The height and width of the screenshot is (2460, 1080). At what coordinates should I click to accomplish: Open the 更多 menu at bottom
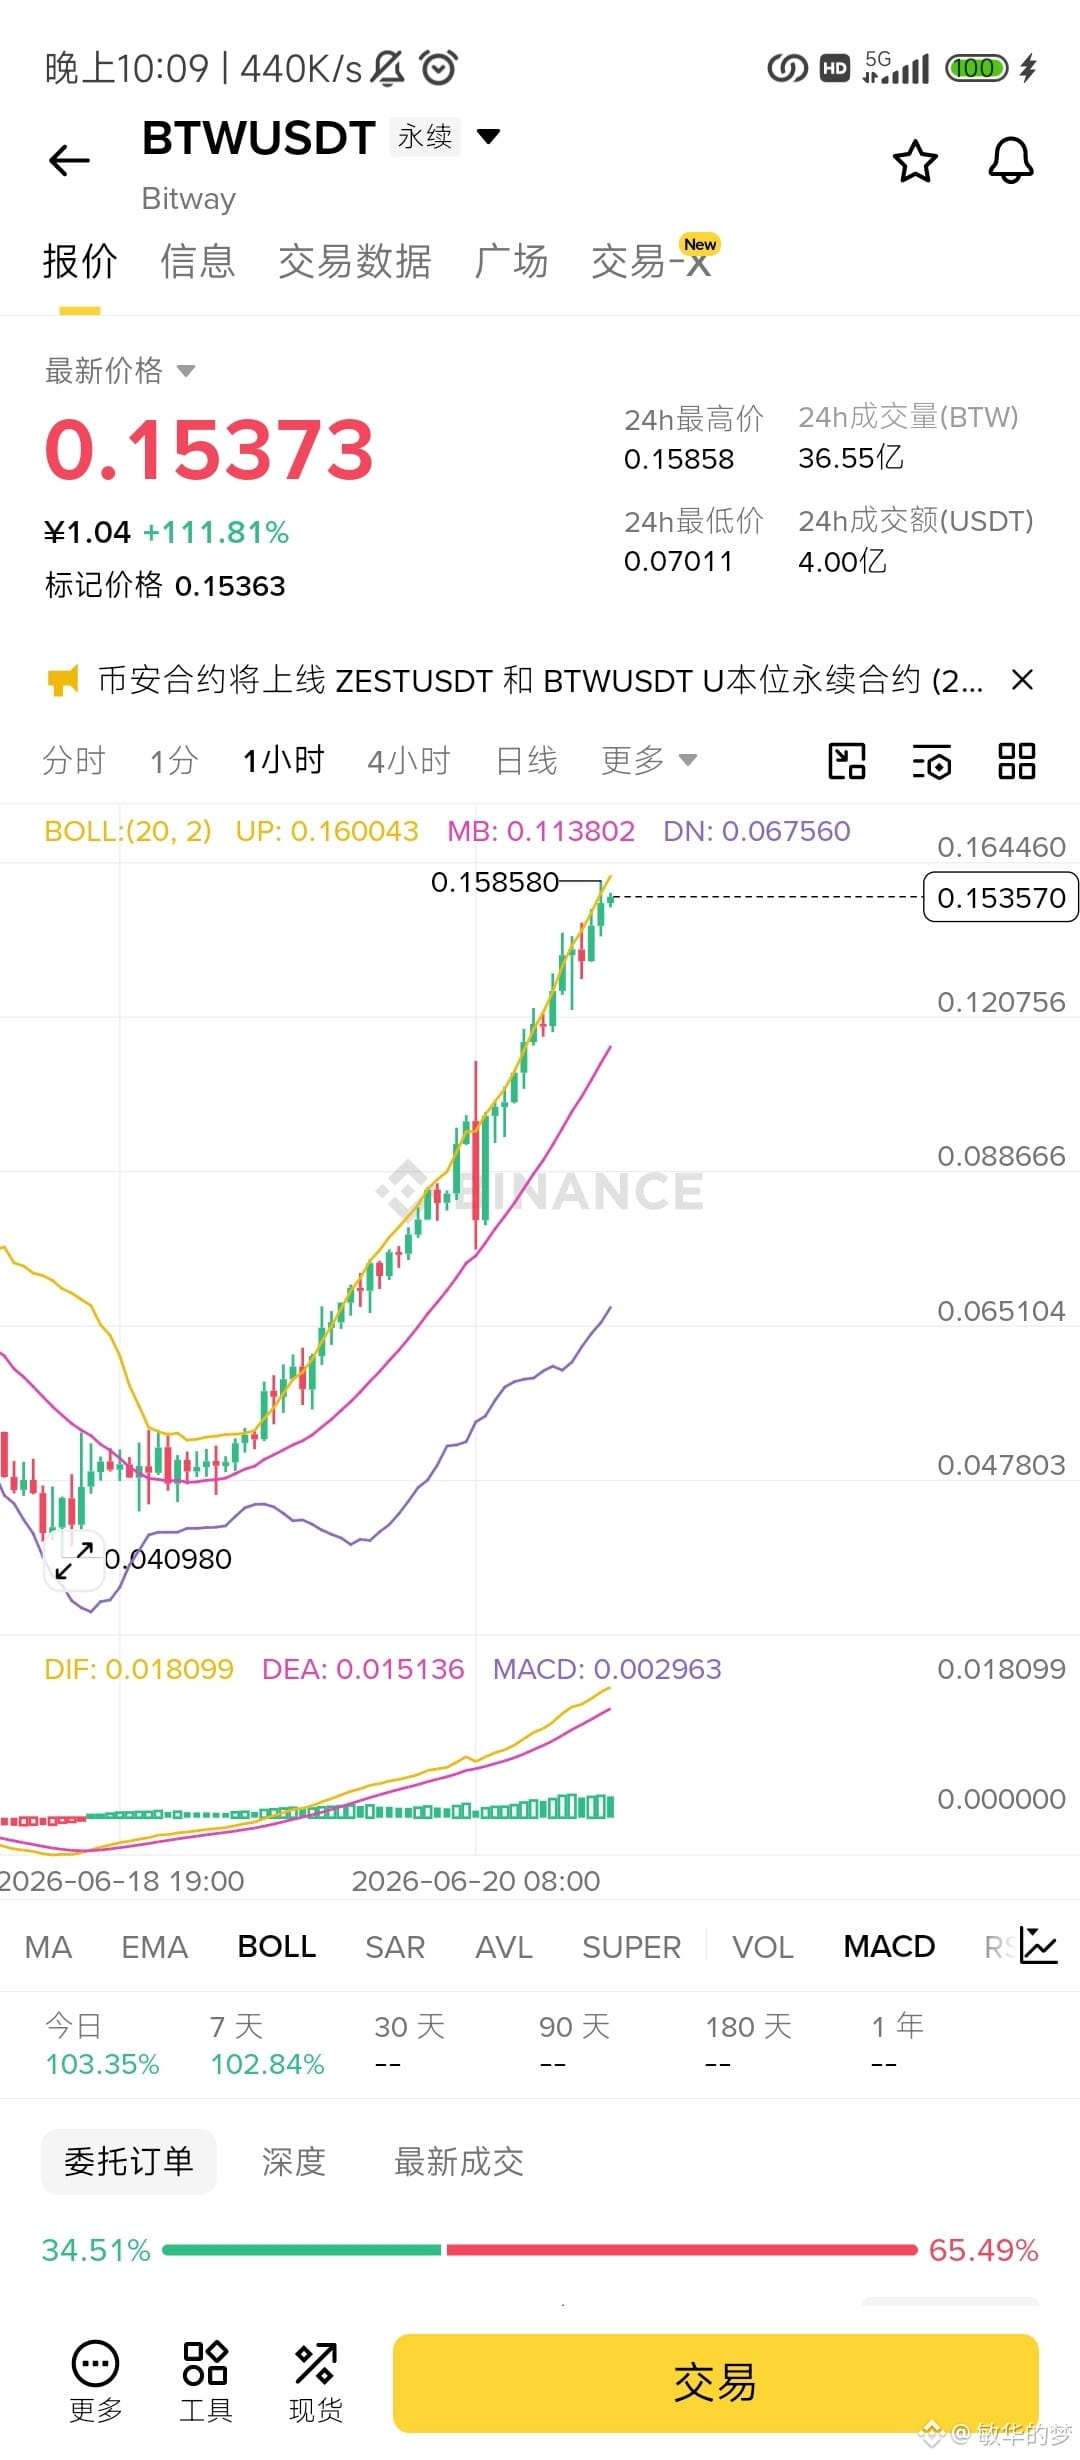[96, 2382]
